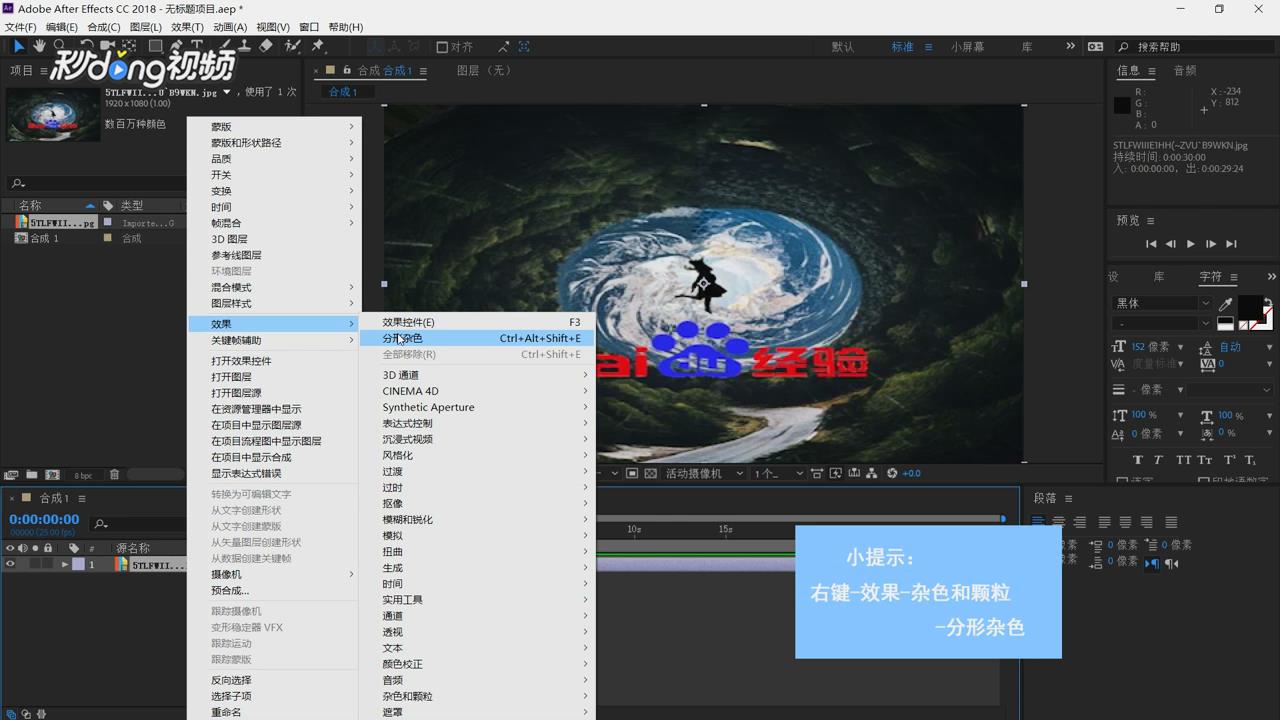Align paragraph text left
1280x720 pixels.
(1038, 522)
